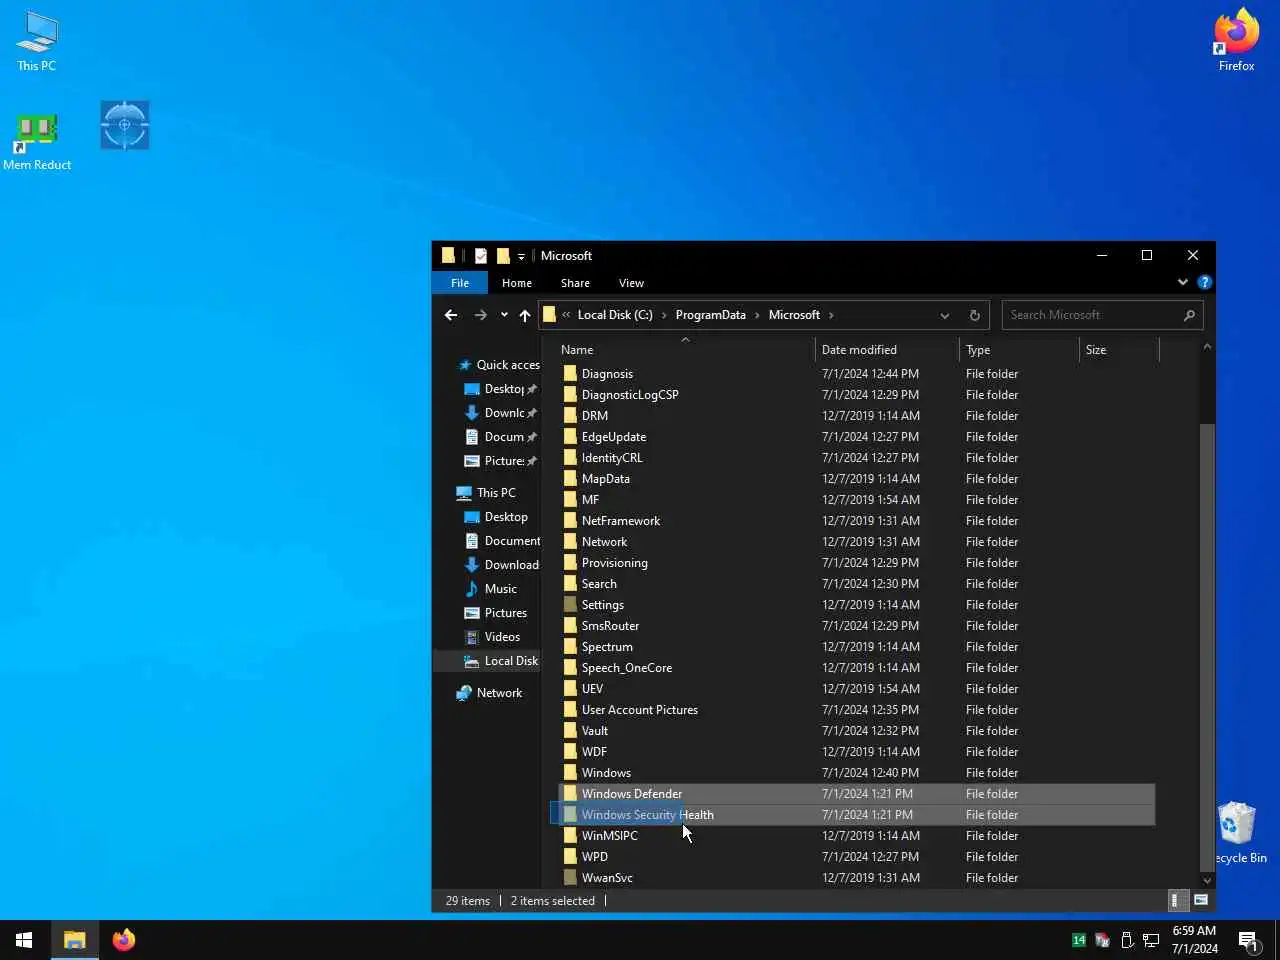Select the Settings folder icon
The image size is (1280, 960).
[570, 605]
